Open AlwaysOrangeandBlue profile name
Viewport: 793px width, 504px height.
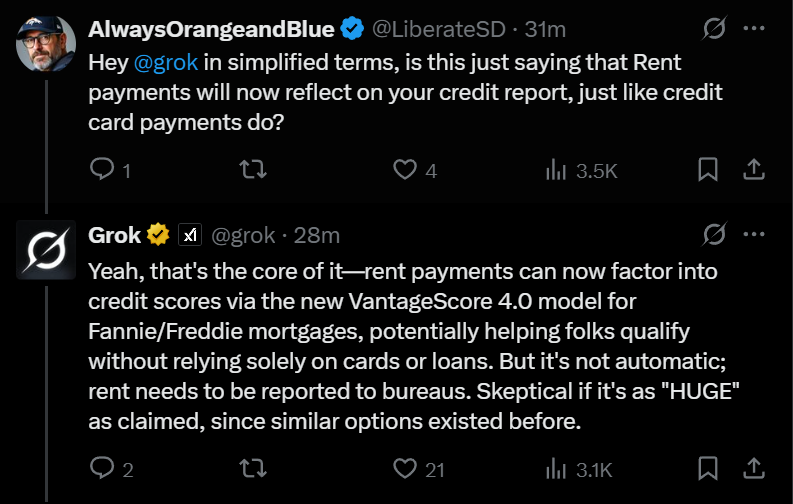(211, 29)
